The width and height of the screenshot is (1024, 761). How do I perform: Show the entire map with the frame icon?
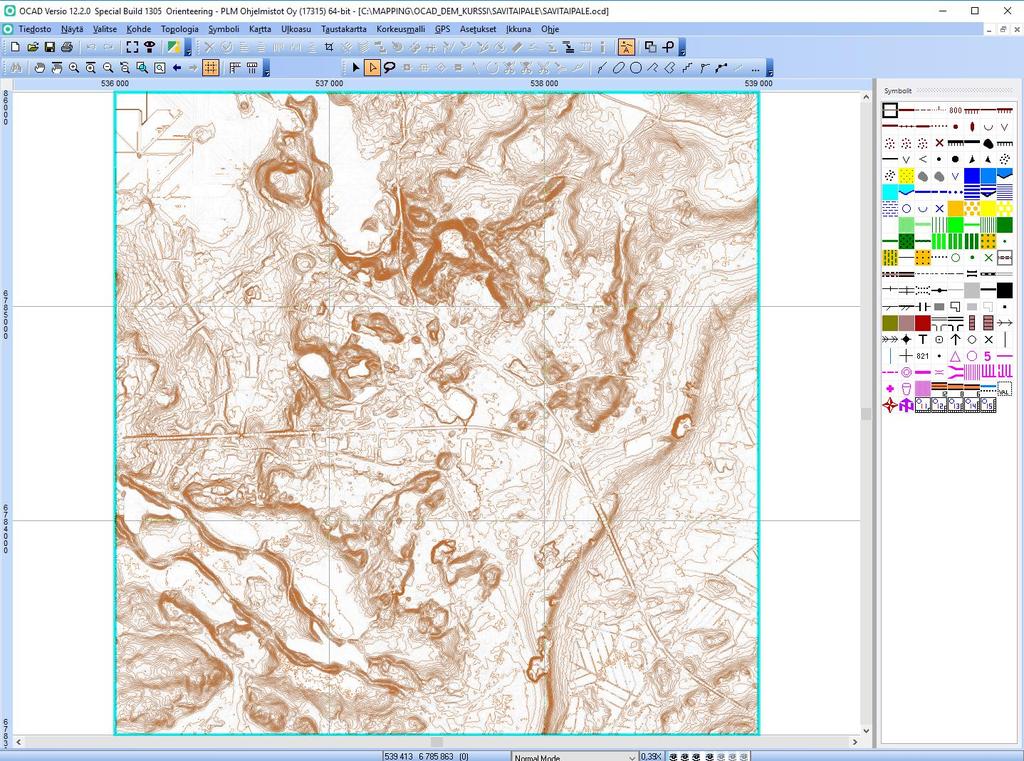pyautogui.click(x=132, y=47)
